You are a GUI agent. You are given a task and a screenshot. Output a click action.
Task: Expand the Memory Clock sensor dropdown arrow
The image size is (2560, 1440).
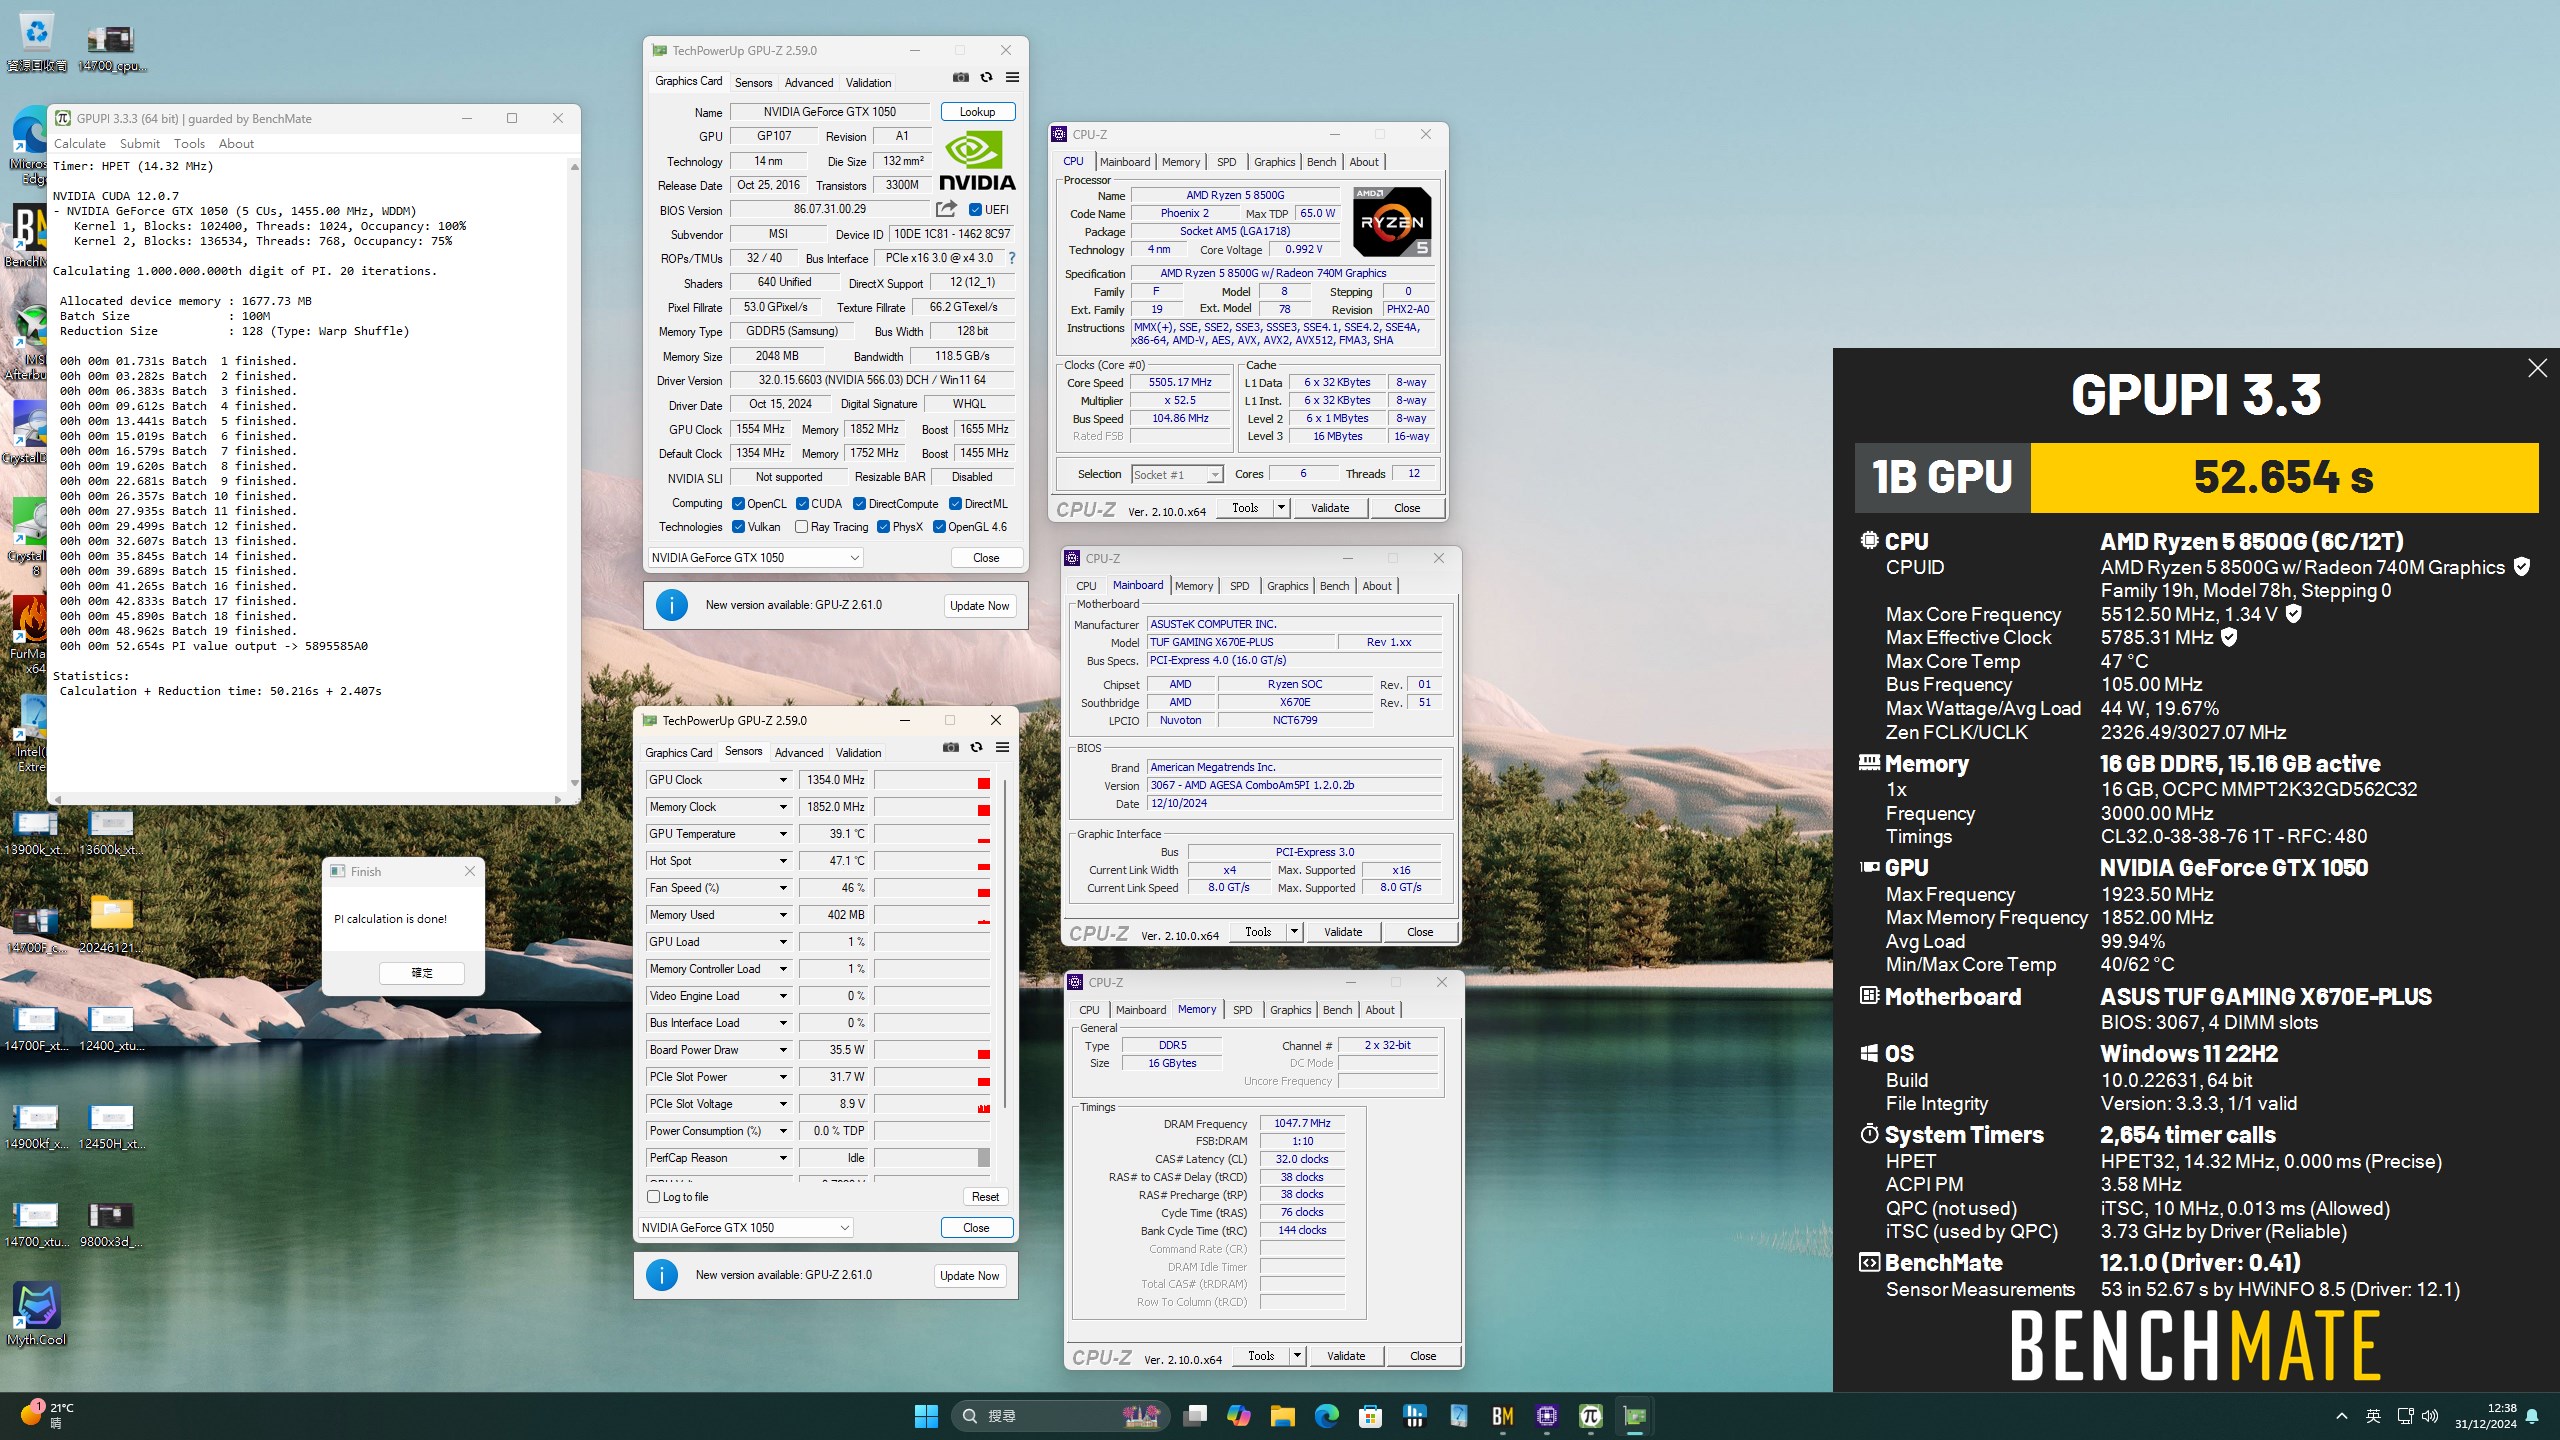click(x=783, y=807)
